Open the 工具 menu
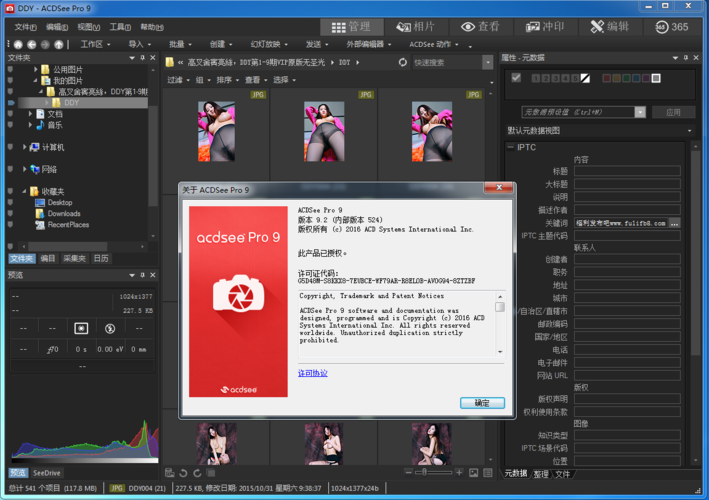The image size is (709, 500). 120,27
